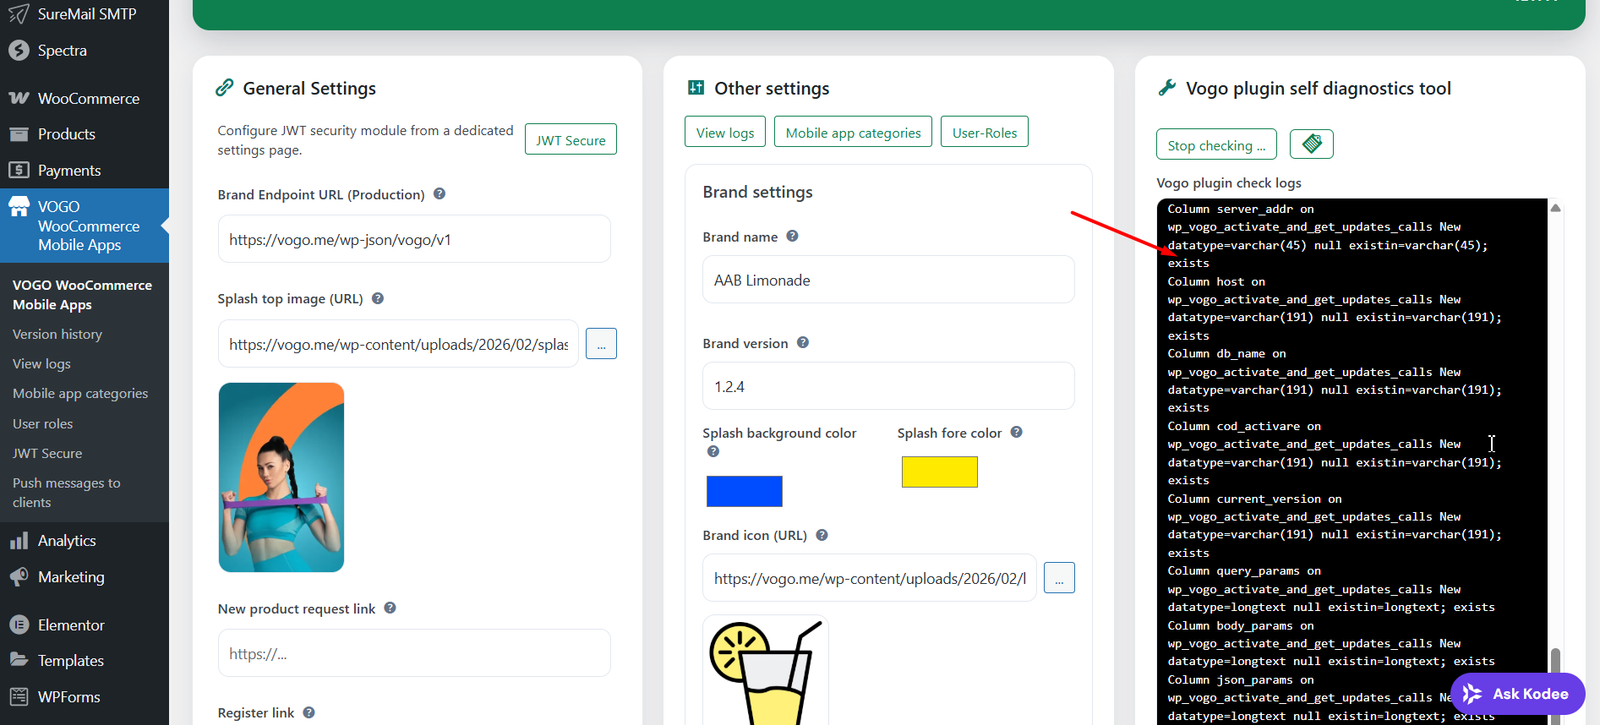The image size is (1600, 725).
Task: Click the lemonade glass brand icon thumbnail
Action: (765, 670)
